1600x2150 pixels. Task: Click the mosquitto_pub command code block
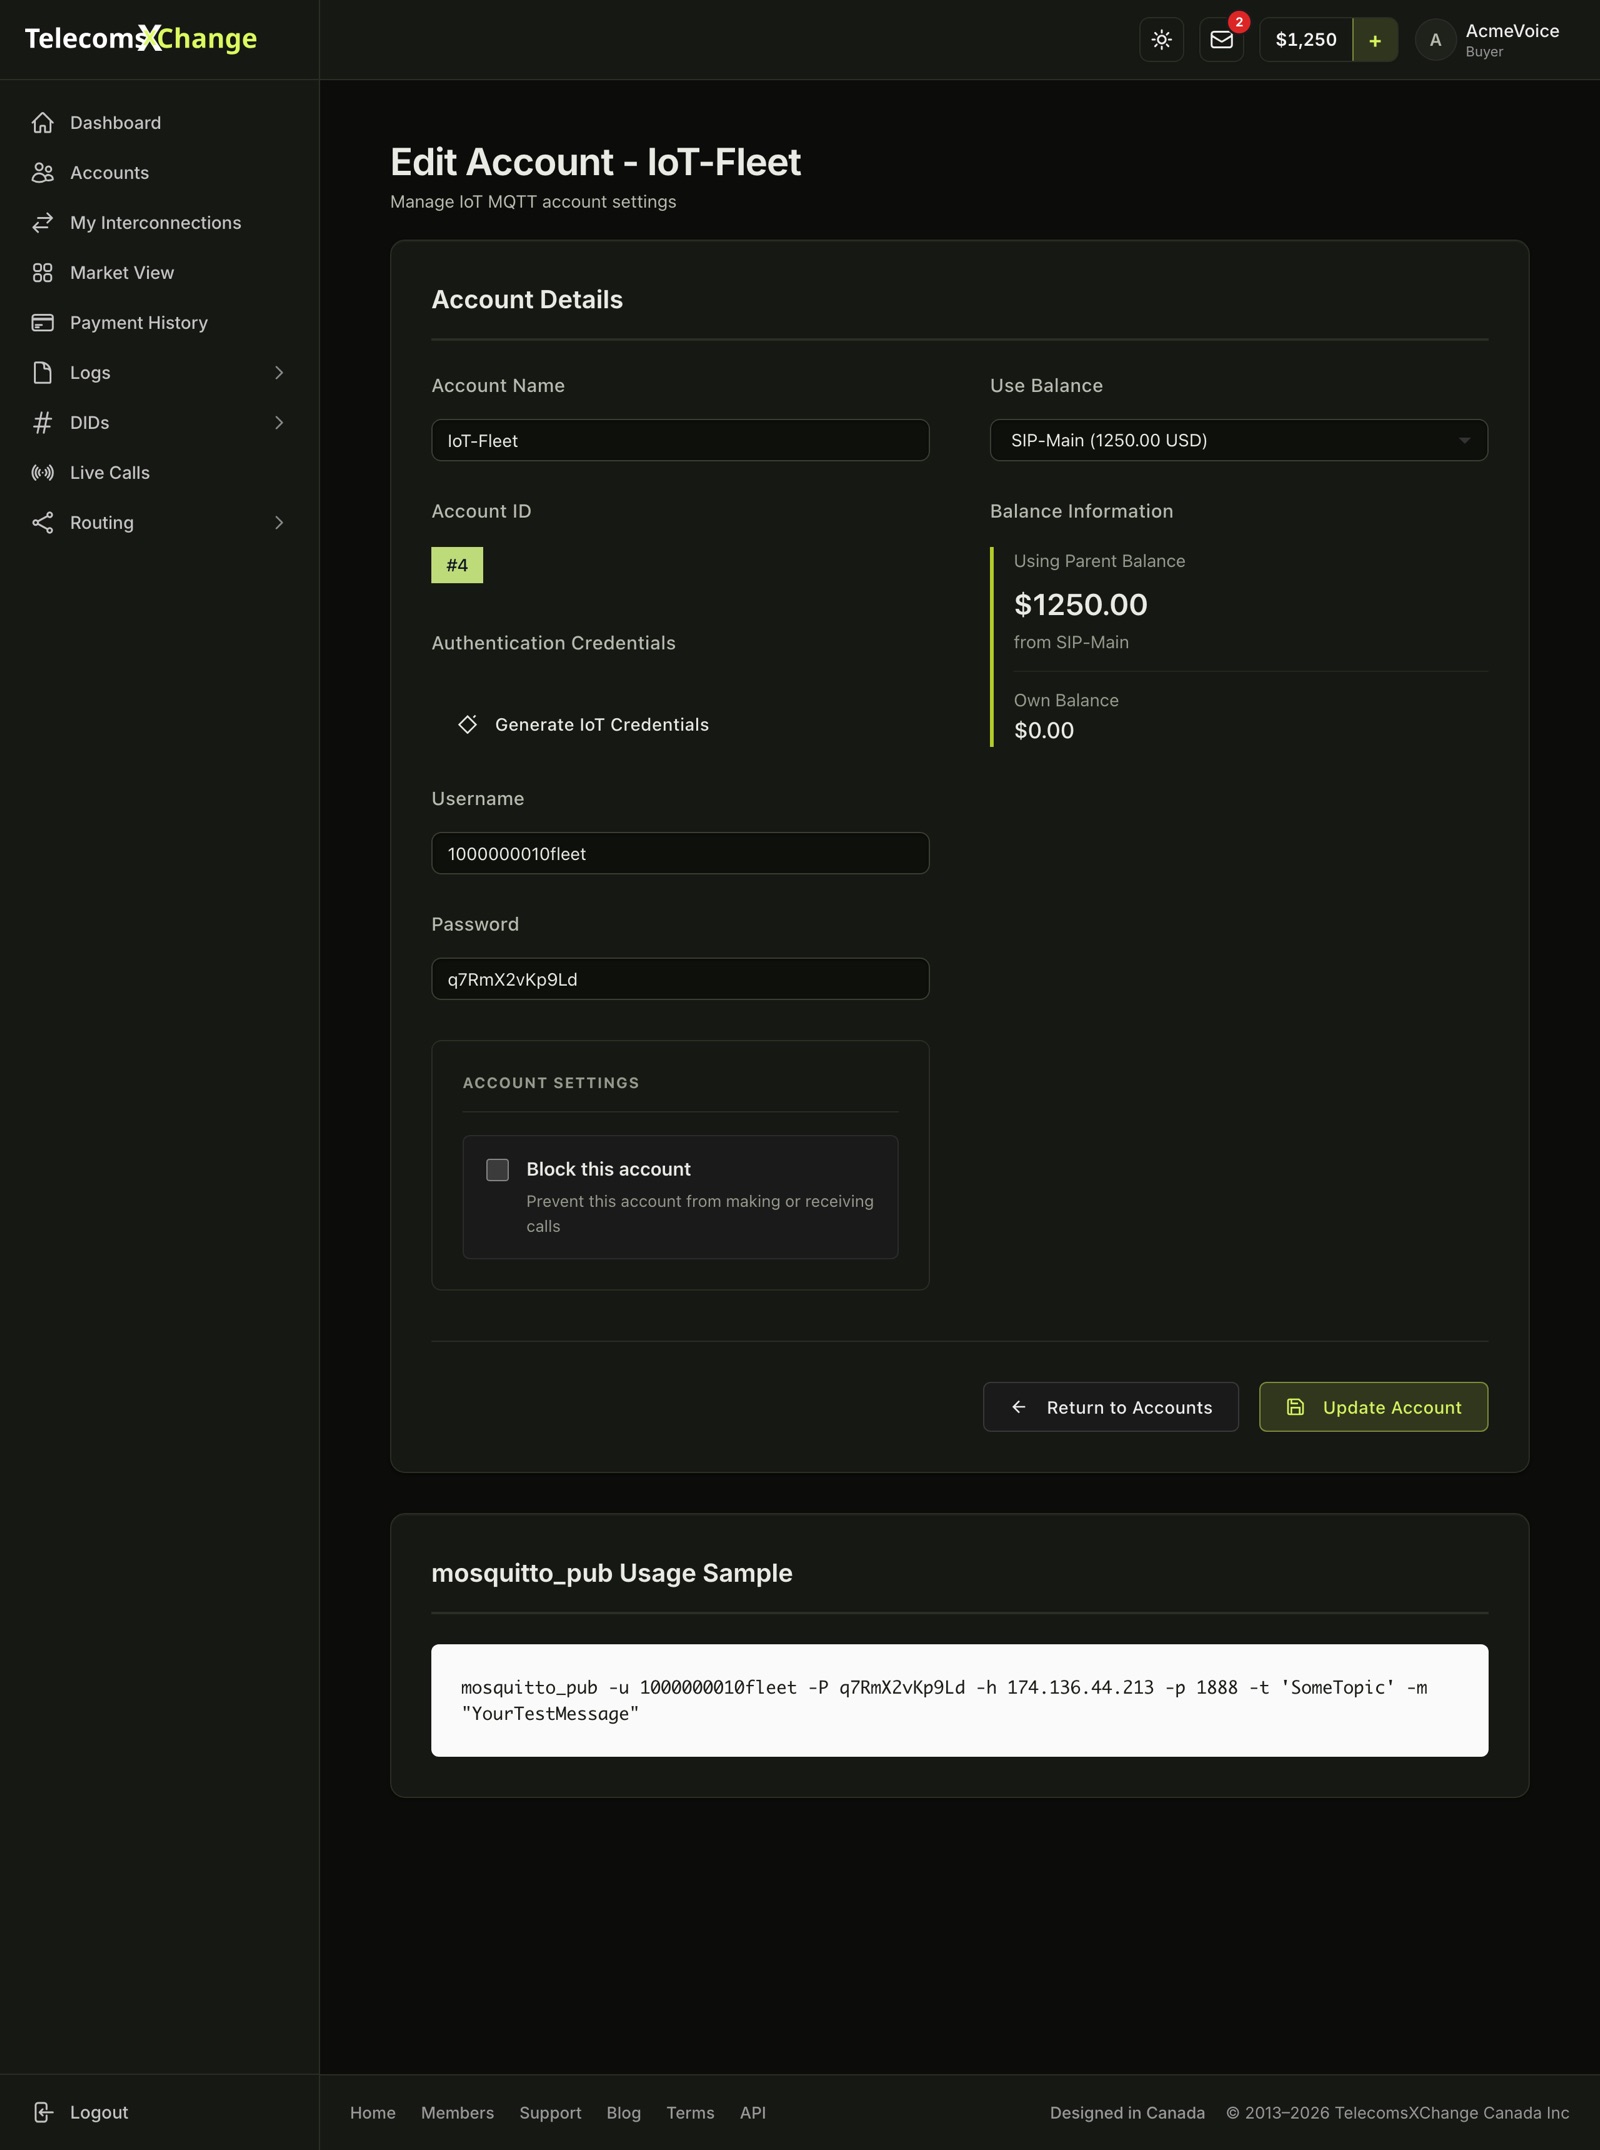[x=959, y=1700]
